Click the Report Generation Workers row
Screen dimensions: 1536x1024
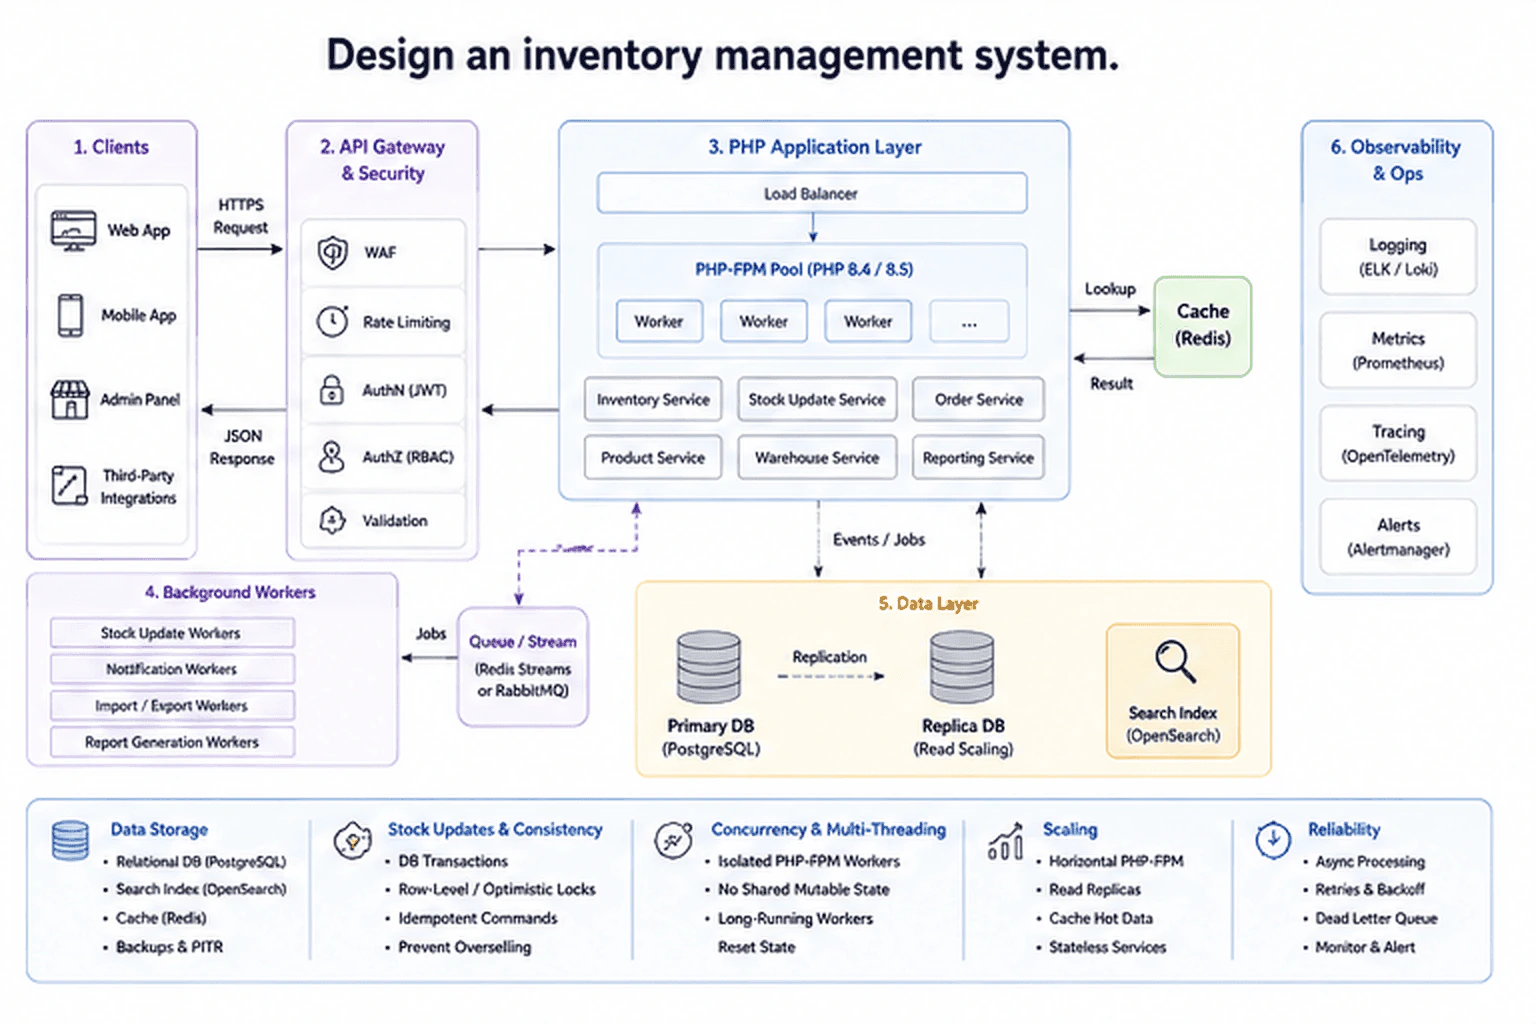(x=172, y=742)
